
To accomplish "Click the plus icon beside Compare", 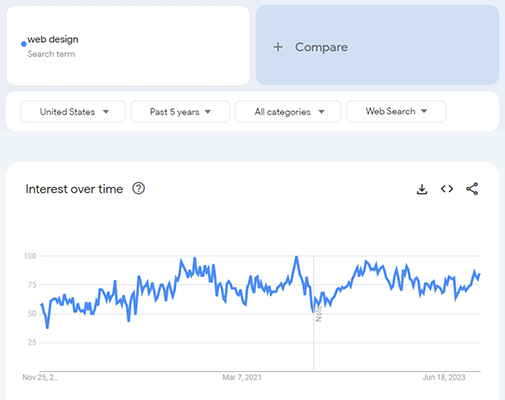I will click(278, 47).
